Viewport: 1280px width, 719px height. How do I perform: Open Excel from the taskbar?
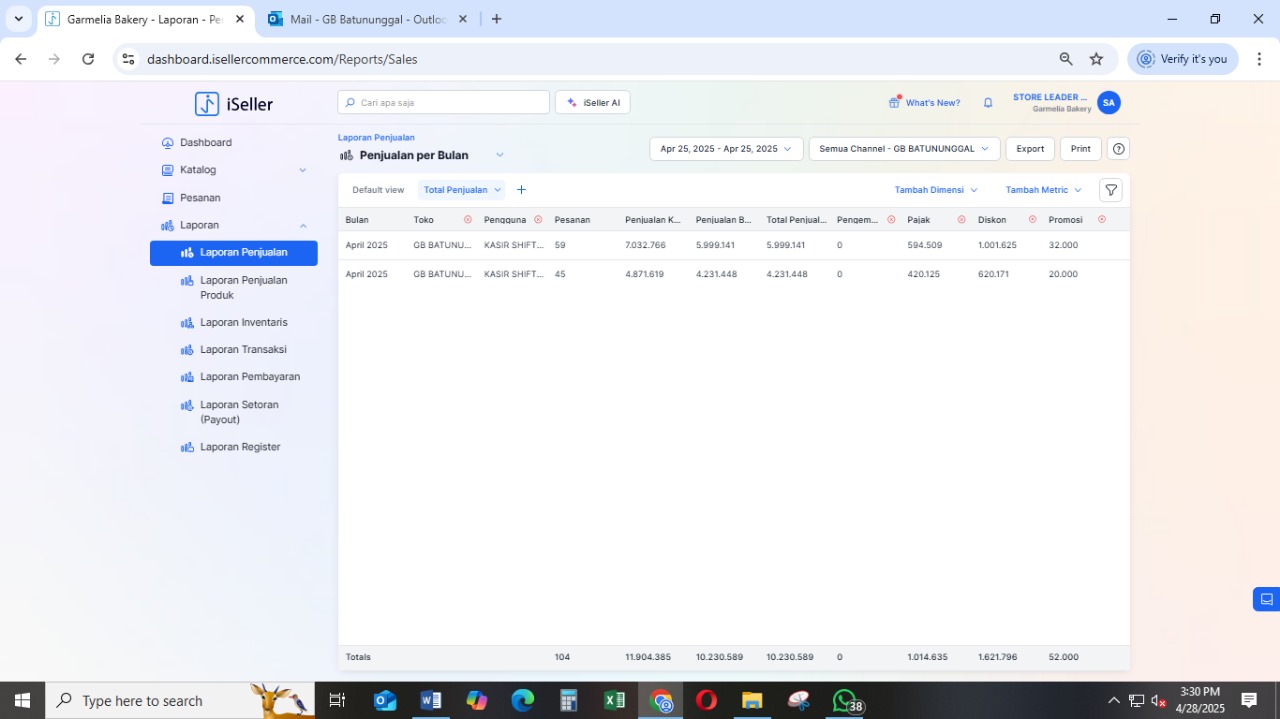point(614,700)
